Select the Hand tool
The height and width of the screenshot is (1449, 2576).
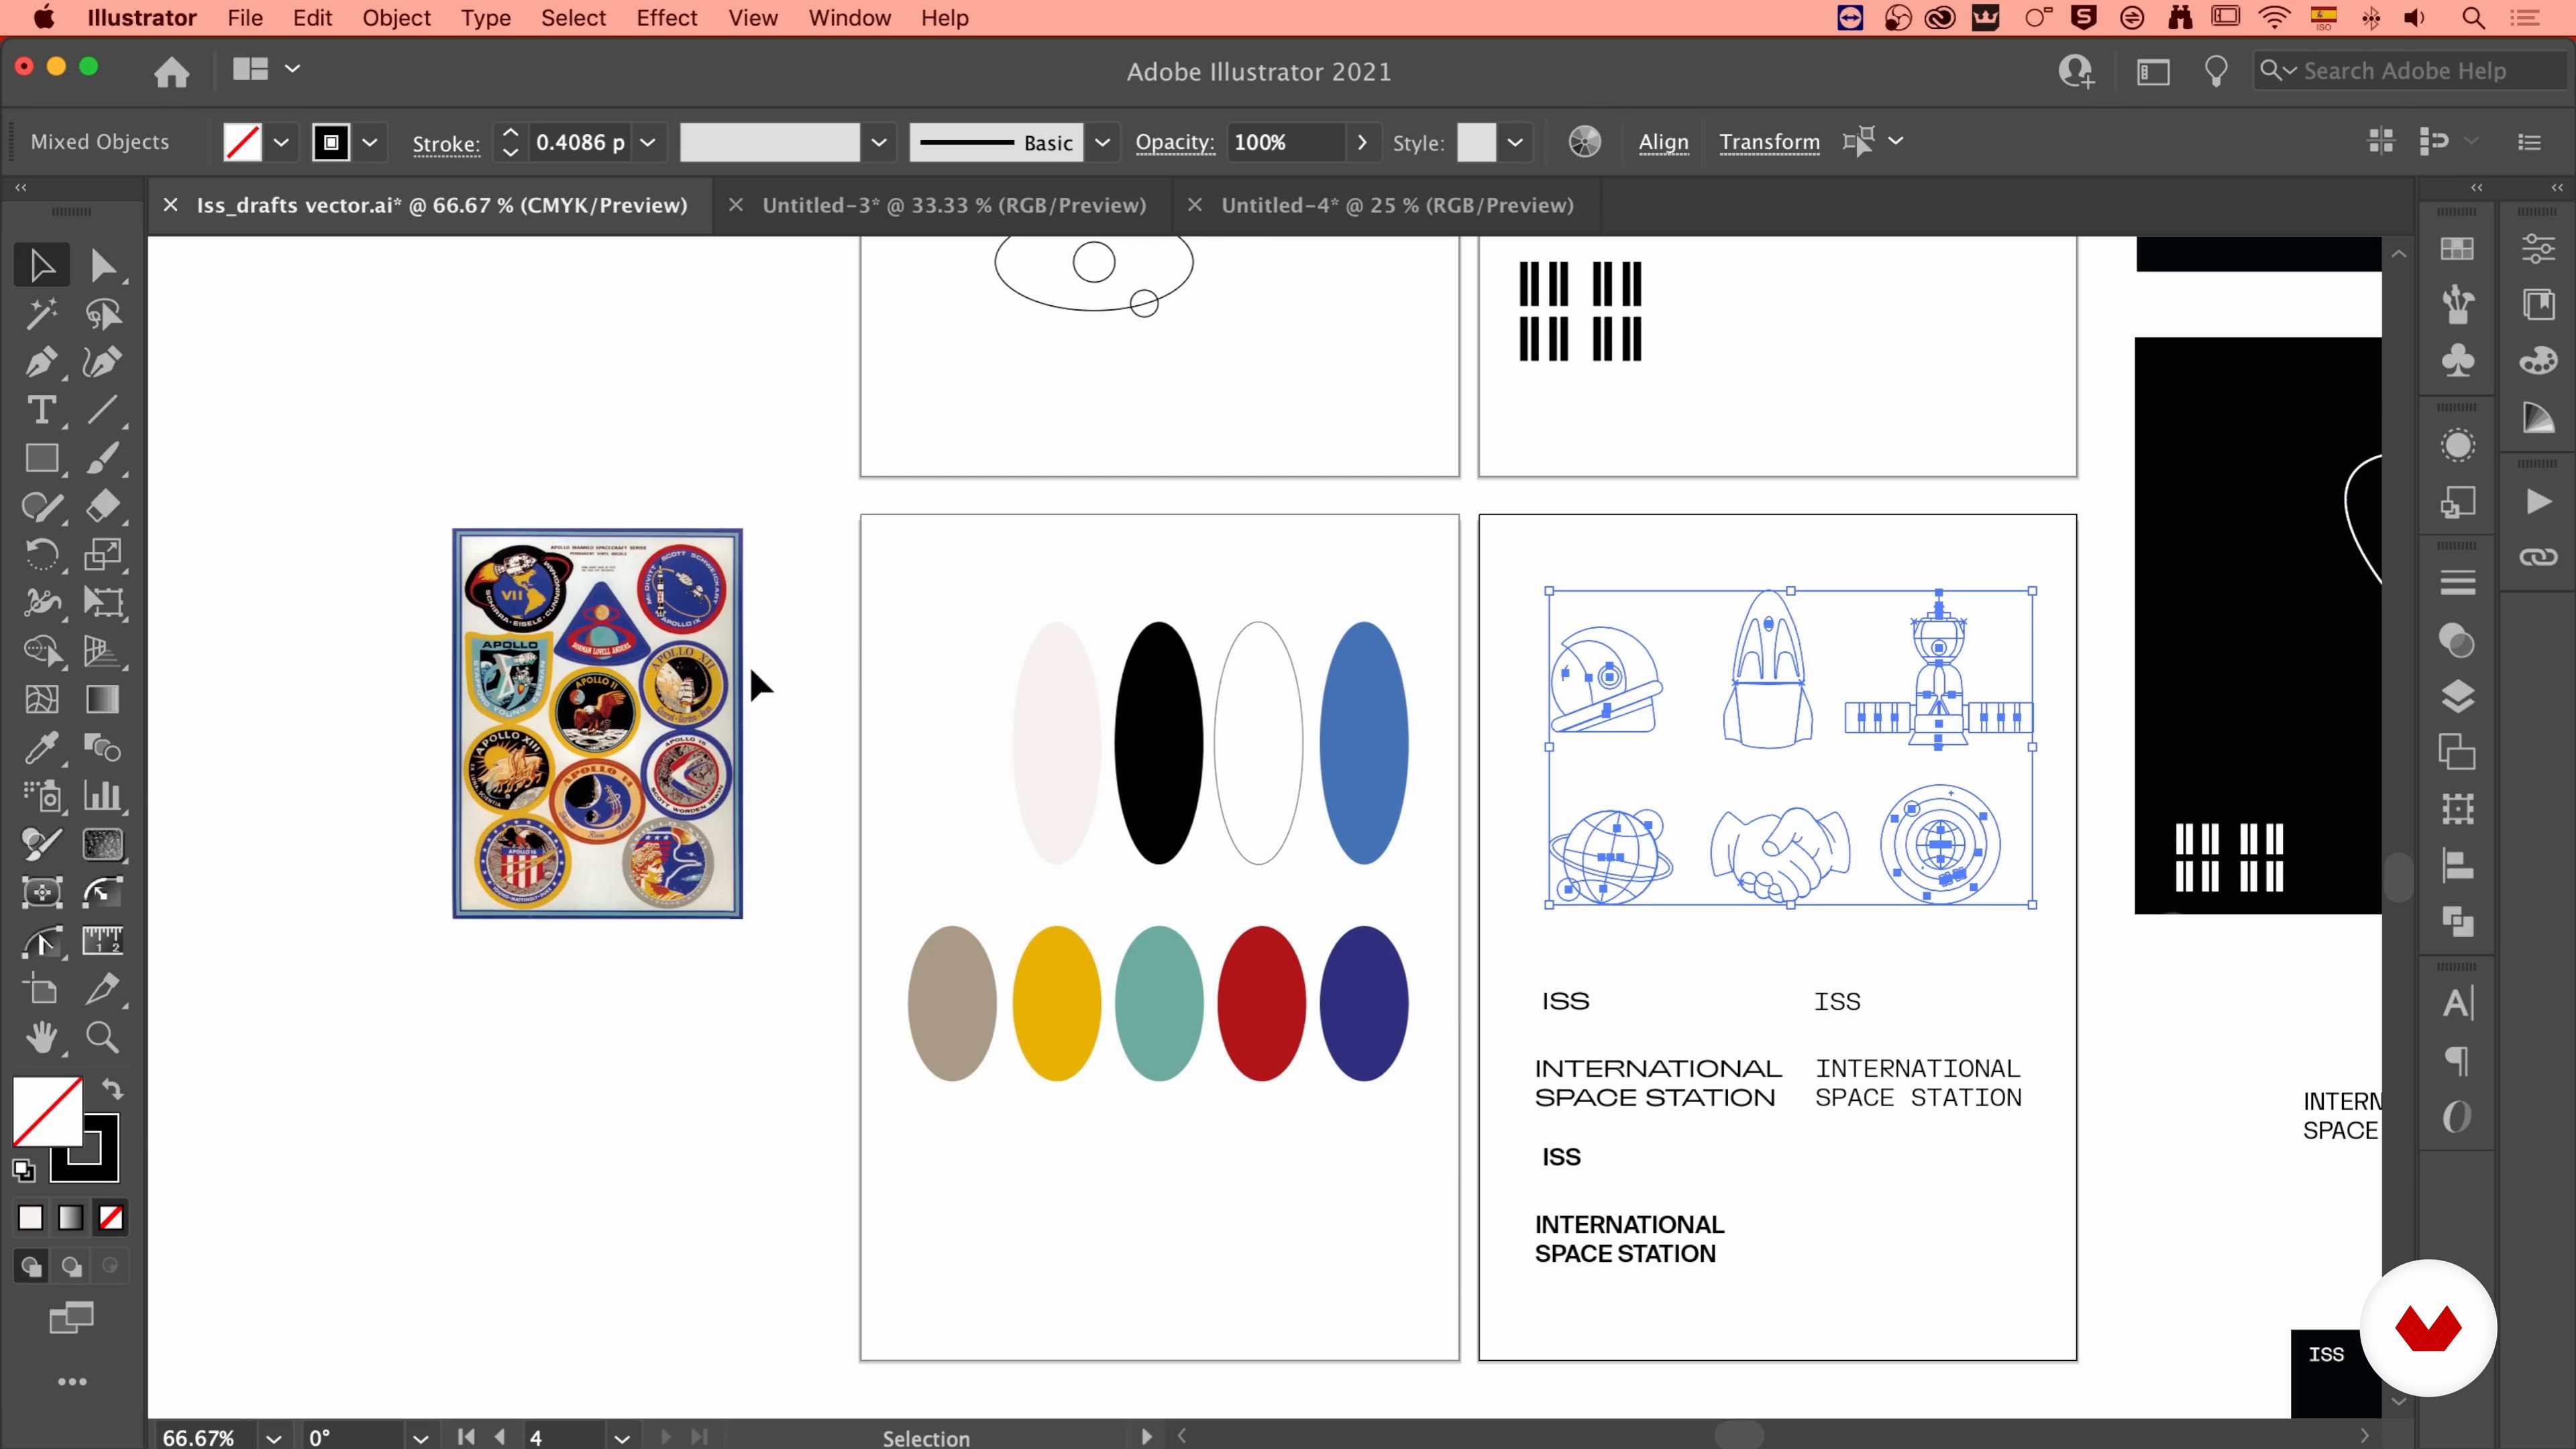41,1037
